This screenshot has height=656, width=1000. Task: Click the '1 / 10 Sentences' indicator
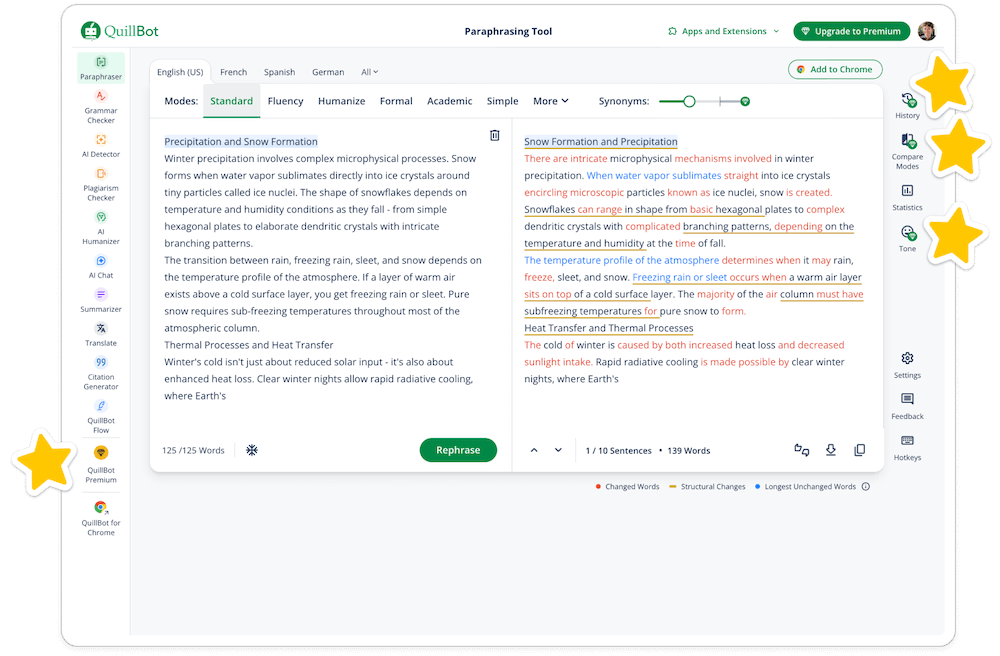tap(619, 451)
